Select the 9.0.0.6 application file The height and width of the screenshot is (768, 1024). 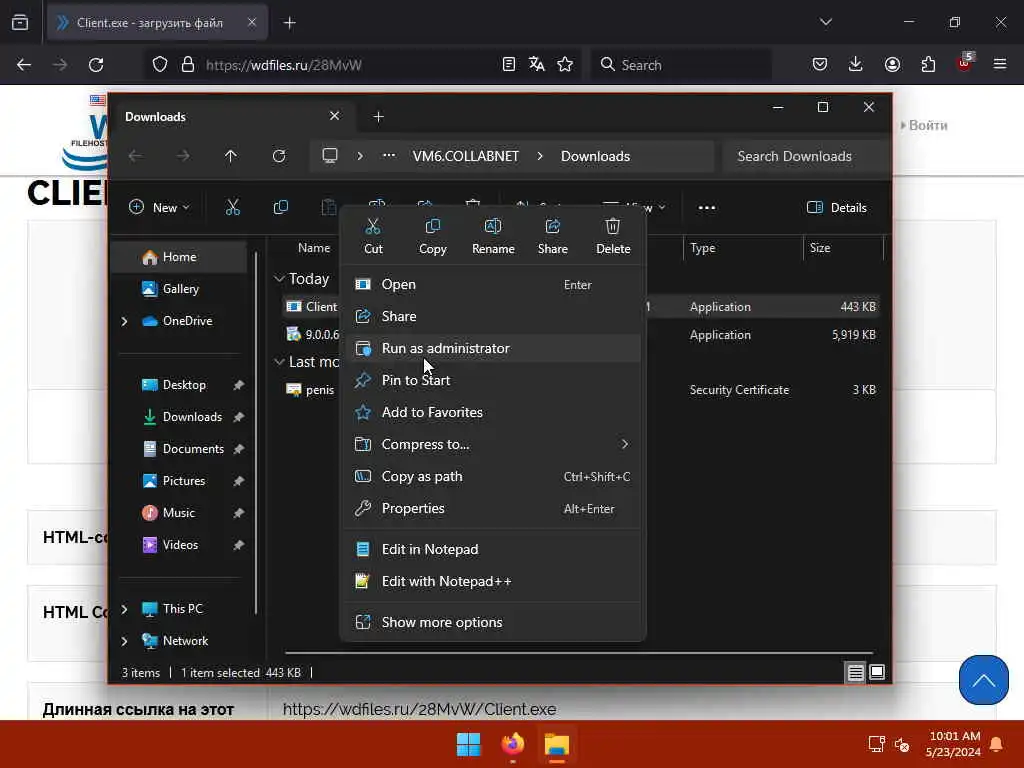click(x=313, y=335)
